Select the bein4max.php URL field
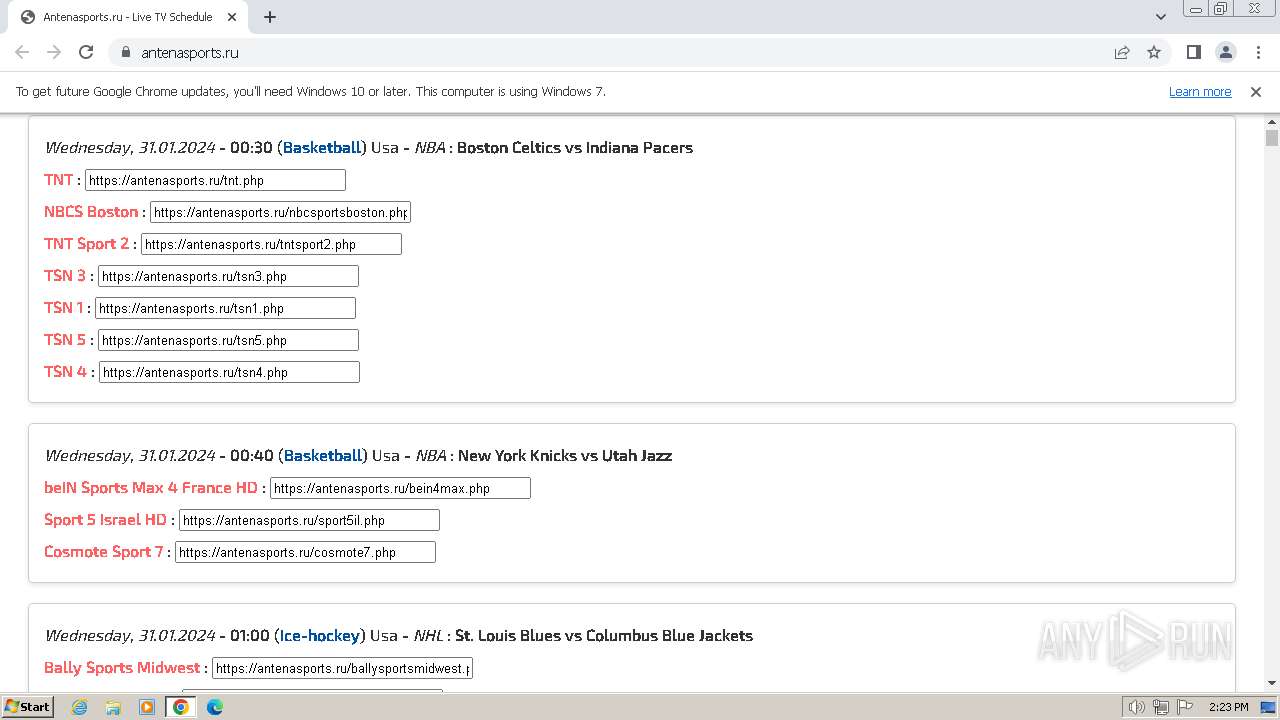Screen dimensions: 1280x720 pyautogui.click(x=400, y=488)
